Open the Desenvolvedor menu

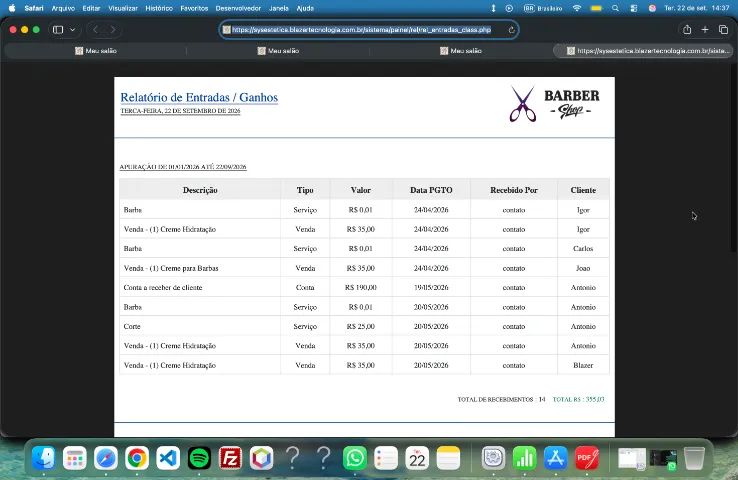point(238,8)
